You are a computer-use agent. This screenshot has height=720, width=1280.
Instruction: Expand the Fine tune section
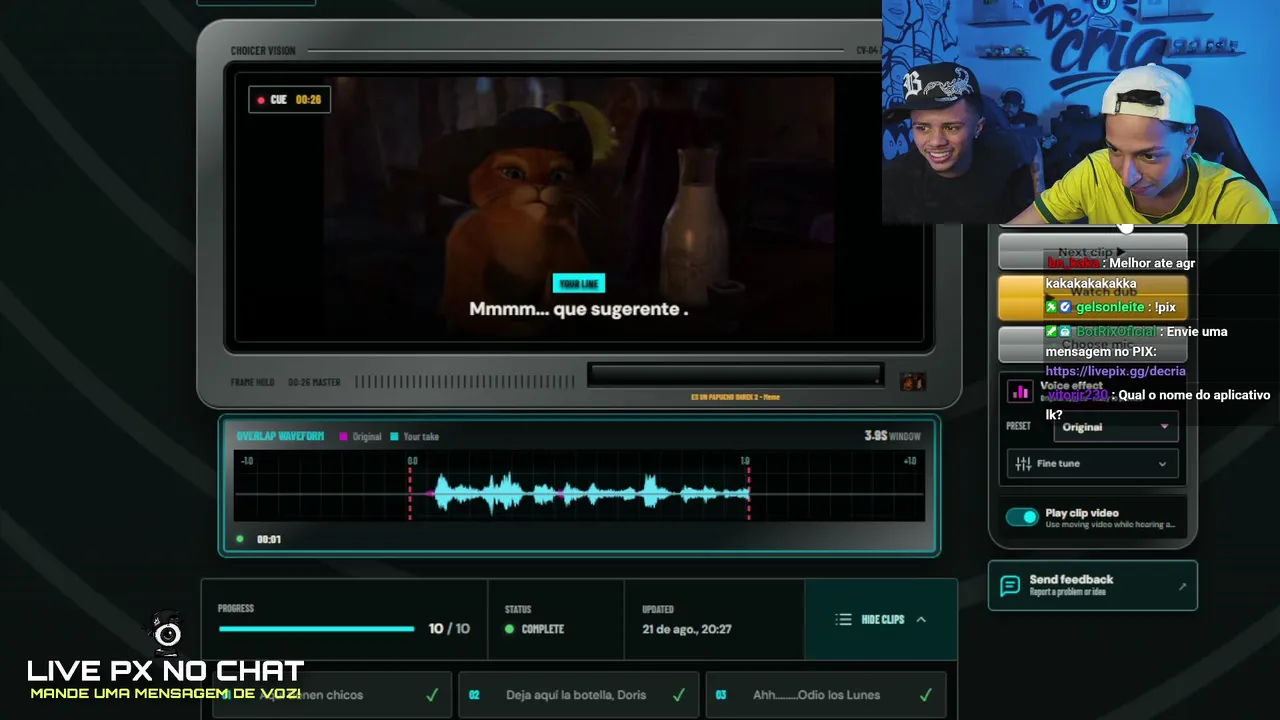(1092, 464)
